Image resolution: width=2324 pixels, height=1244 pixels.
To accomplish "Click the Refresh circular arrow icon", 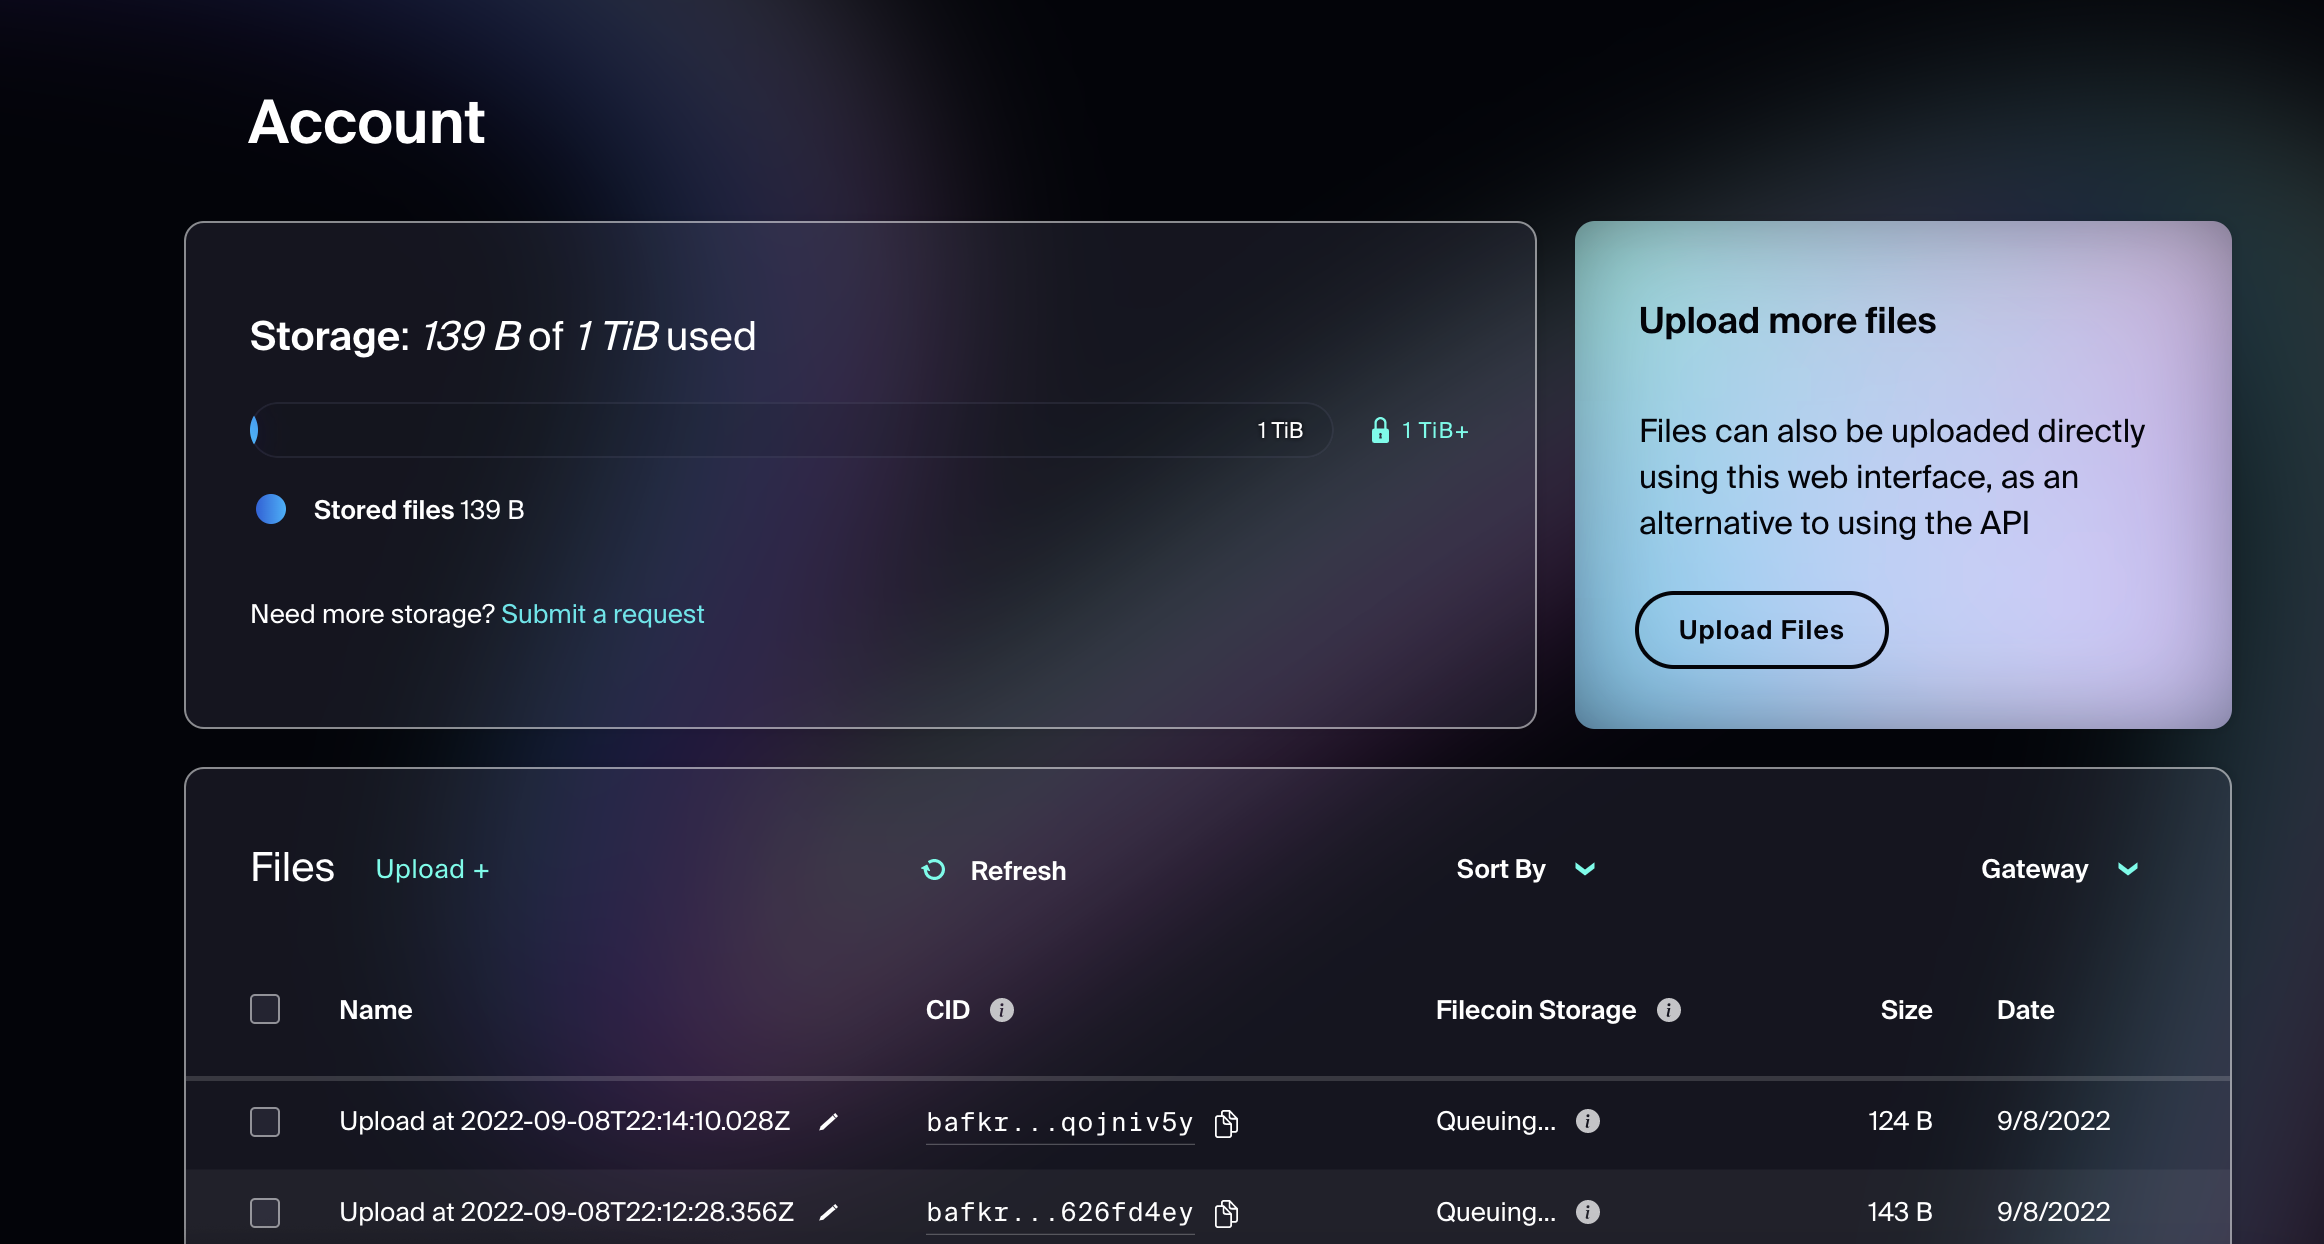I will [933, 870].
